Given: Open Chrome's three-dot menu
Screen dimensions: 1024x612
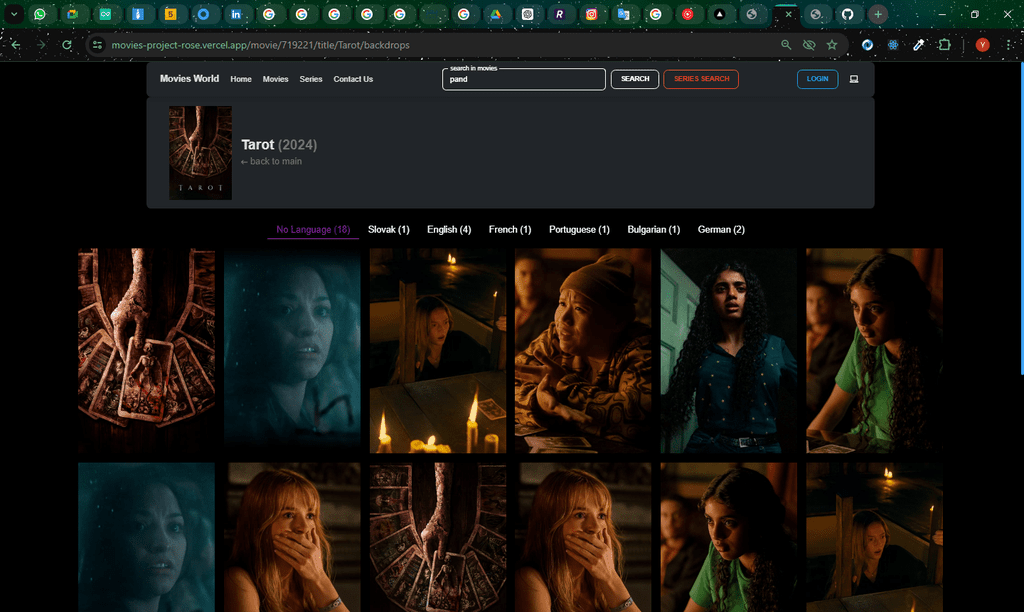Looking at the screenshot, I should click(1010, 45).
